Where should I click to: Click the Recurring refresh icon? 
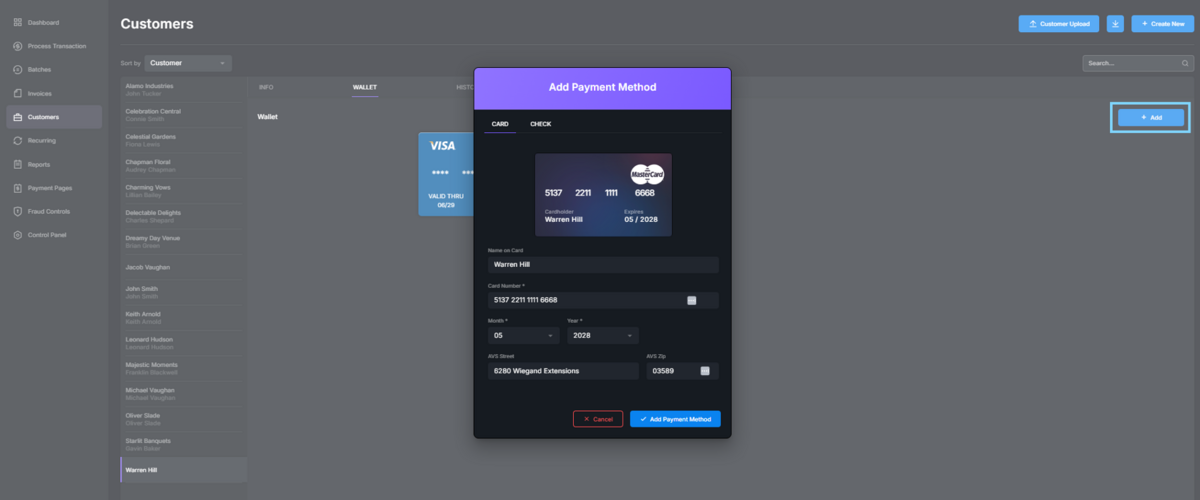18,141
